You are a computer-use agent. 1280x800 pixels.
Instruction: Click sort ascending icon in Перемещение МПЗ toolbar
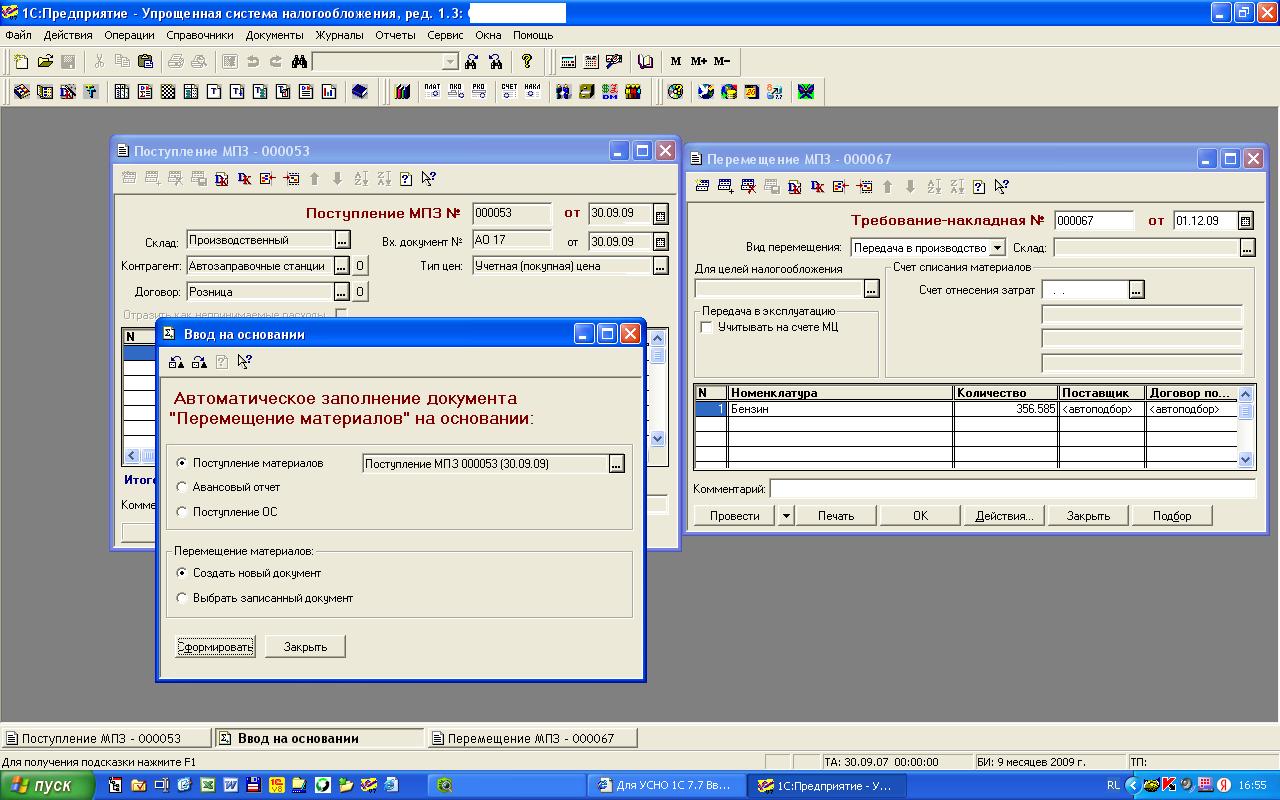(934, 186)
